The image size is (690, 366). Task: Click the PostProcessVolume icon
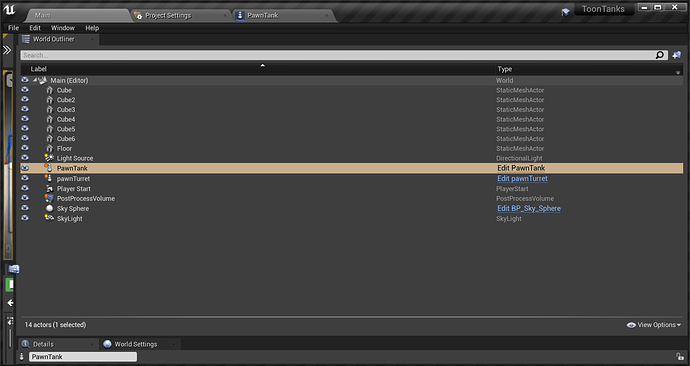pyautogui.click(x=49, y=198)
